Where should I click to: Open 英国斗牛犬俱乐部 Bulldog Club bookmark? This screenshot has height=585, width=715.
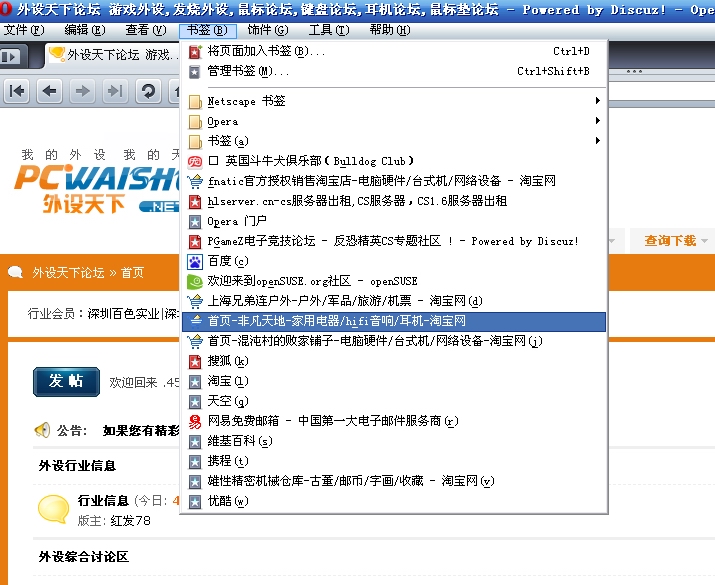pos(394,161)
